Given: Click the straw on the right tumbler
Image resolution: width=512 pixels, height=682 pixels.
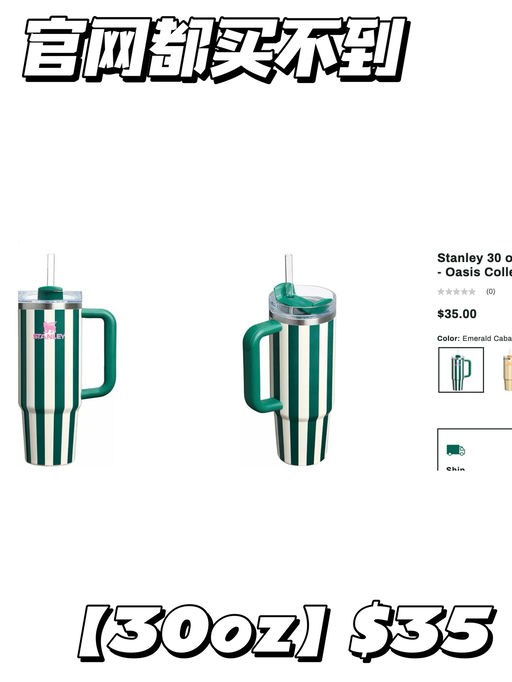Looking at the screenshot, I should pyautogui.click(x=289, y=269).
